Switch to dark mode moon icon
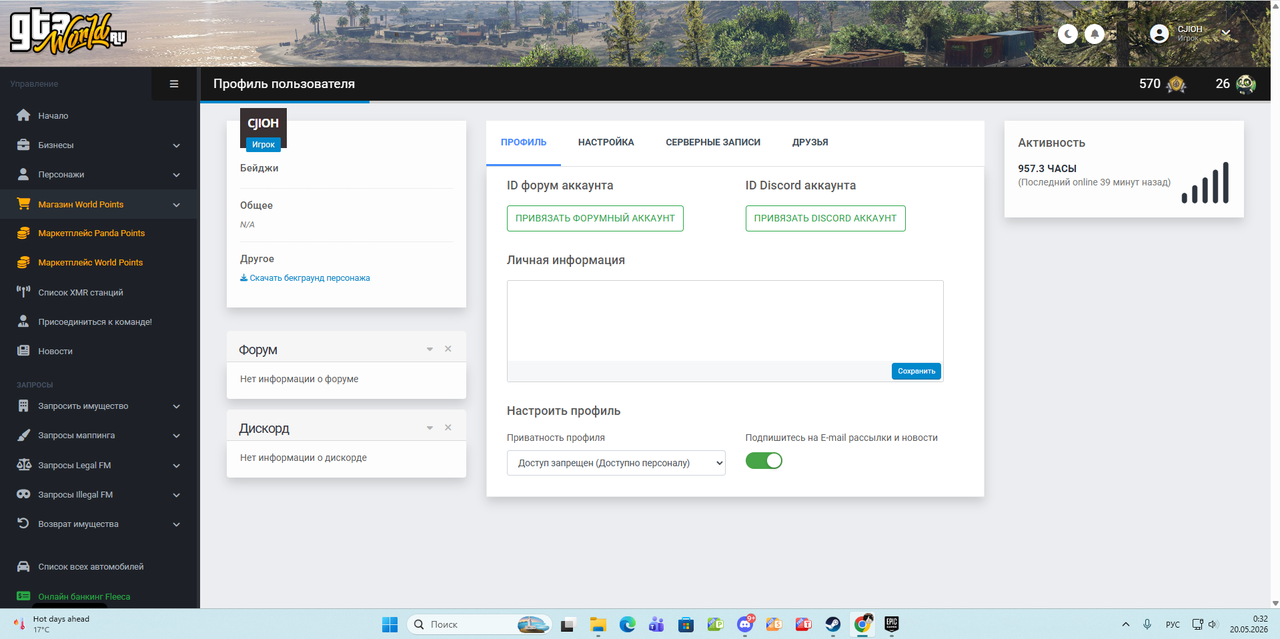The height and width of the screenshot is (639, 1280). [1068, 34]
